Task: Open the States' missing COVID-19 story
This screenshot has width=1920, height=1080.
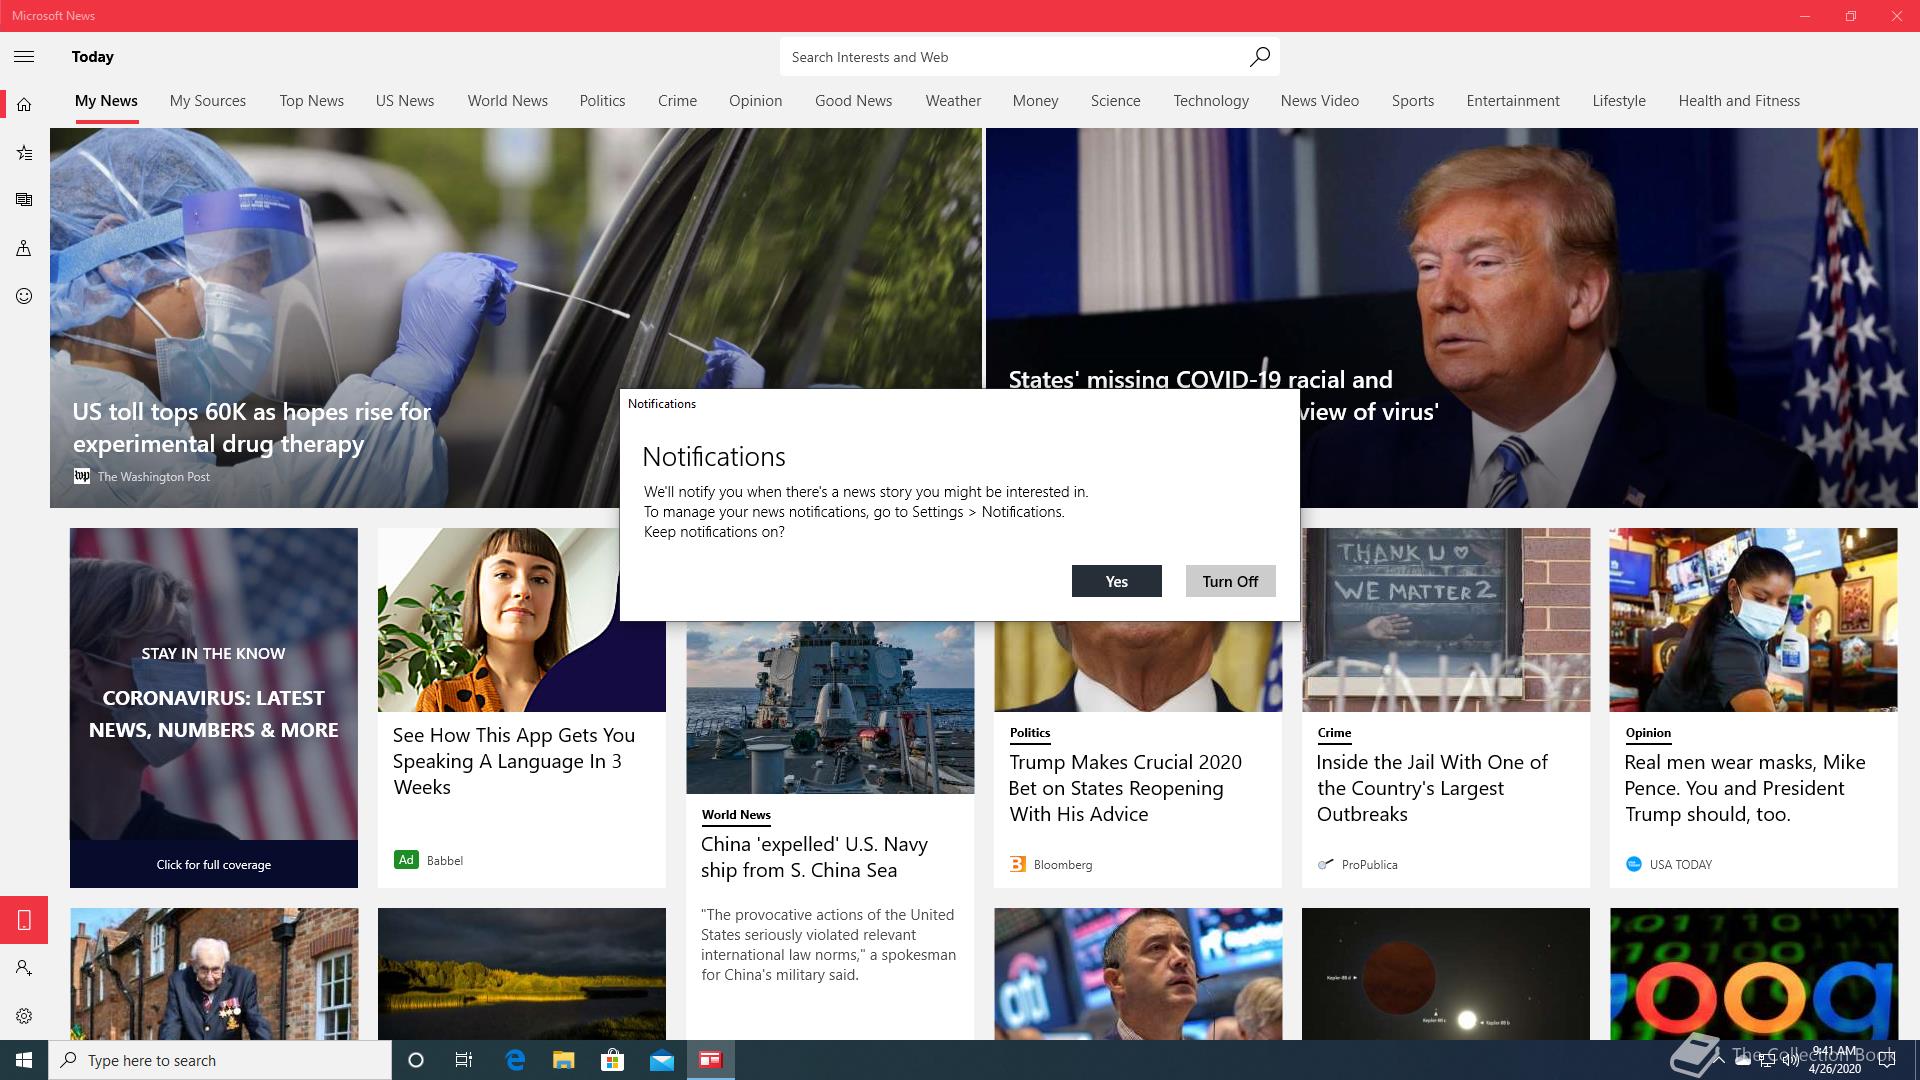Action: pos(1452,318)
